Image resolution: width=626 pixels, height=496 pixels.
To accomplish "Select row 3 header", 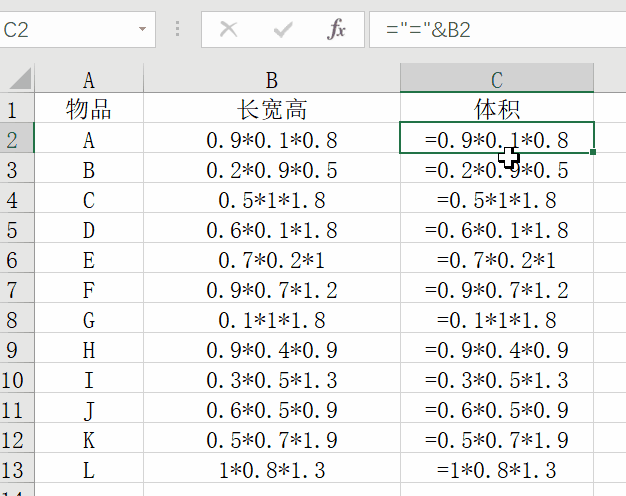I will point(17,168).
